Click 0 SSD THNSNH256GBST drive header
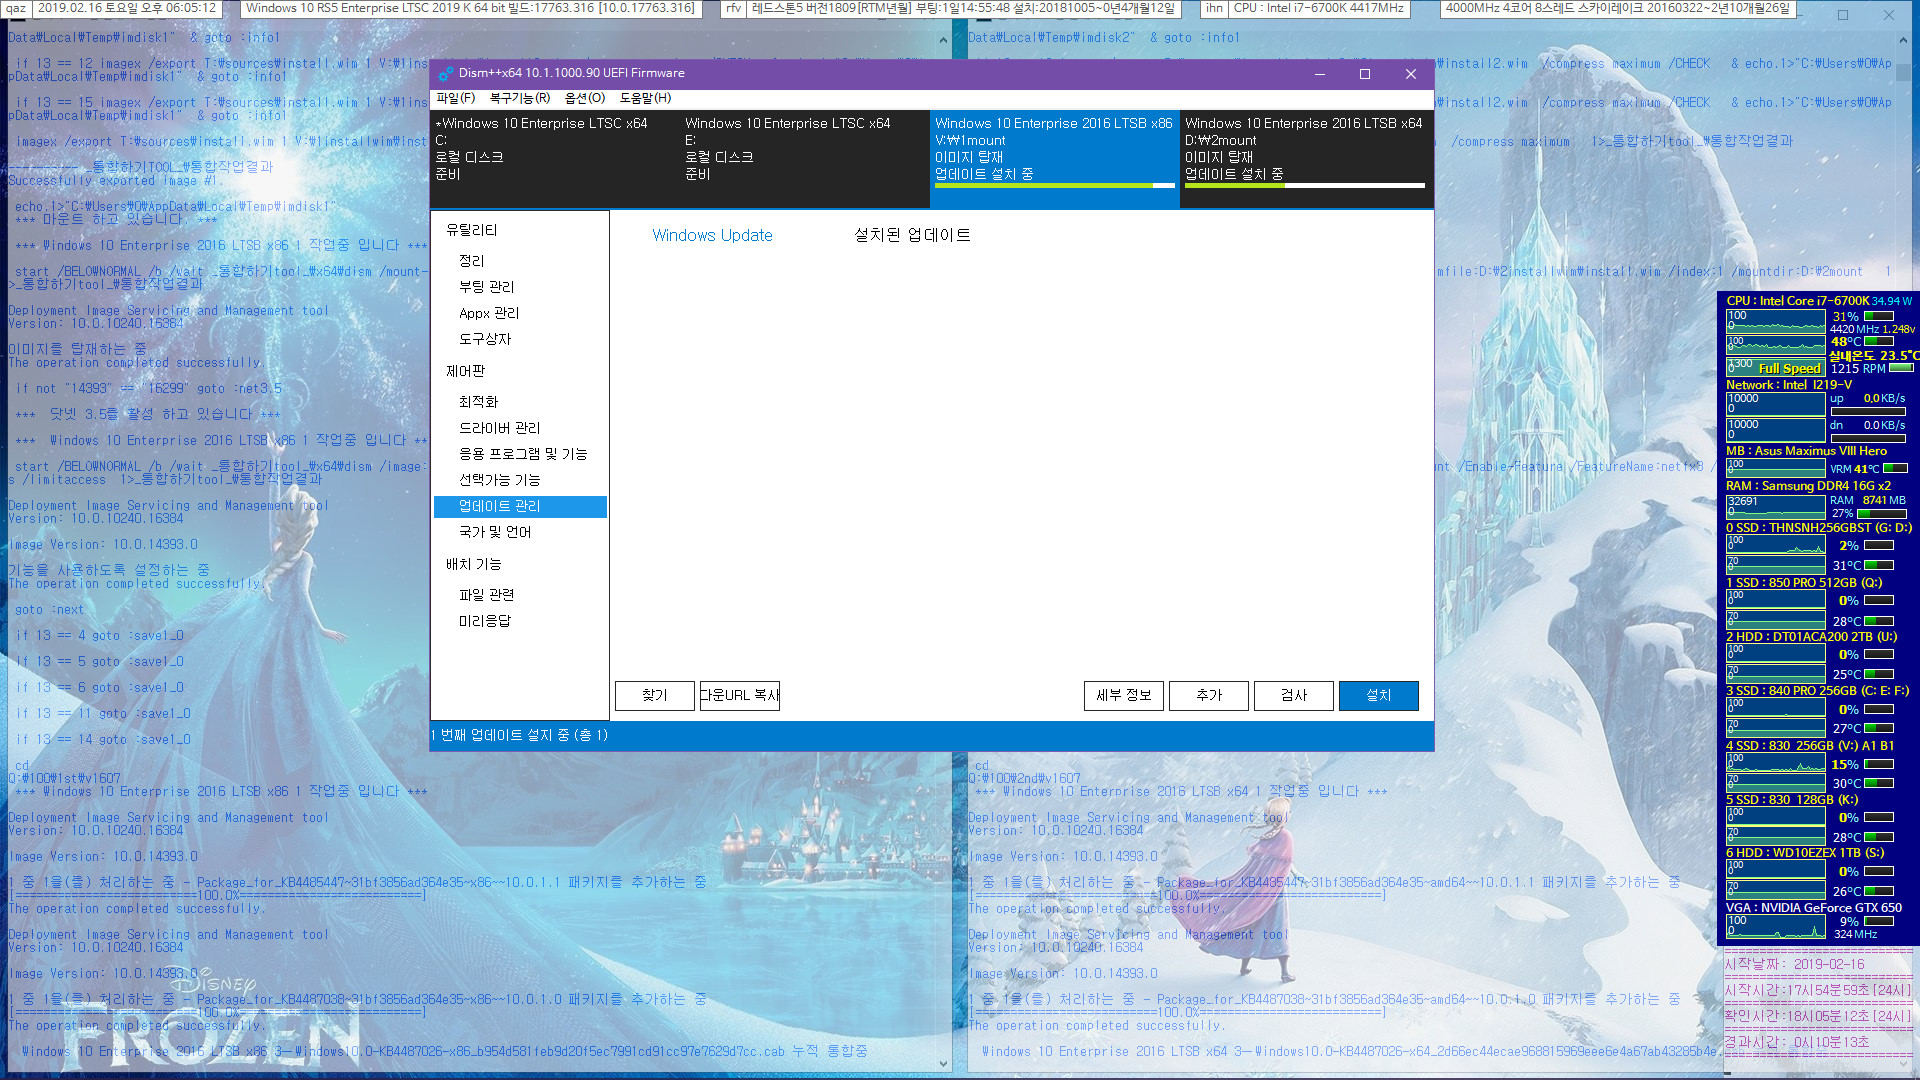The height and width of the screenshot is (1080, 1920). point(1818,528)
